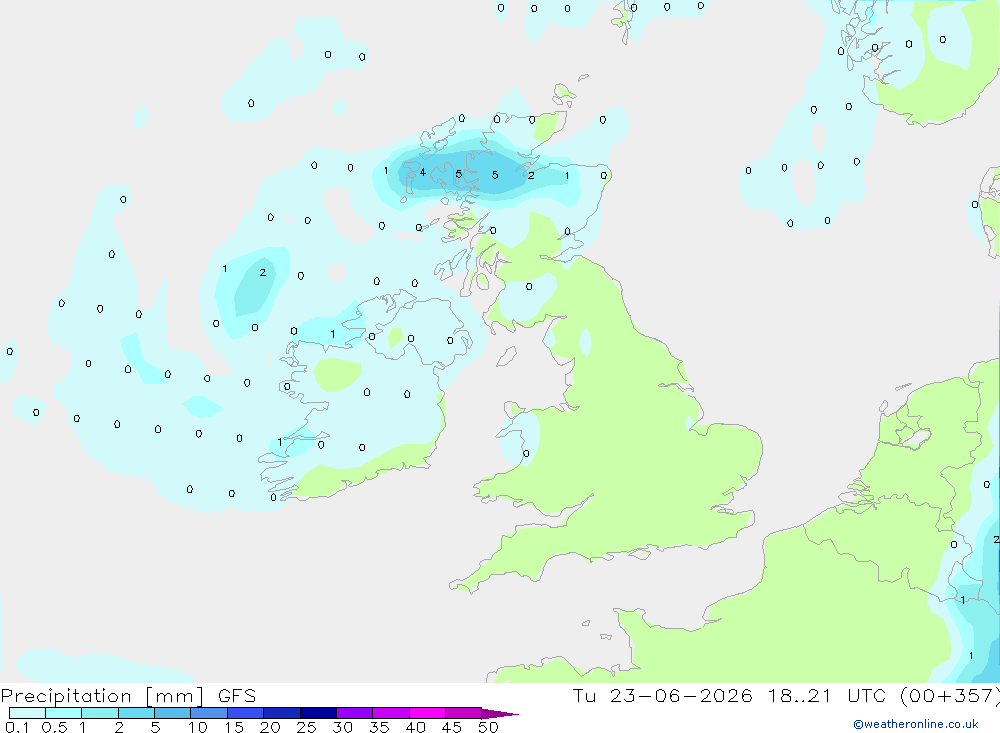Open the weatheronline.co.uk copyright link
The image size is (1000, 733).
(915, 724)
